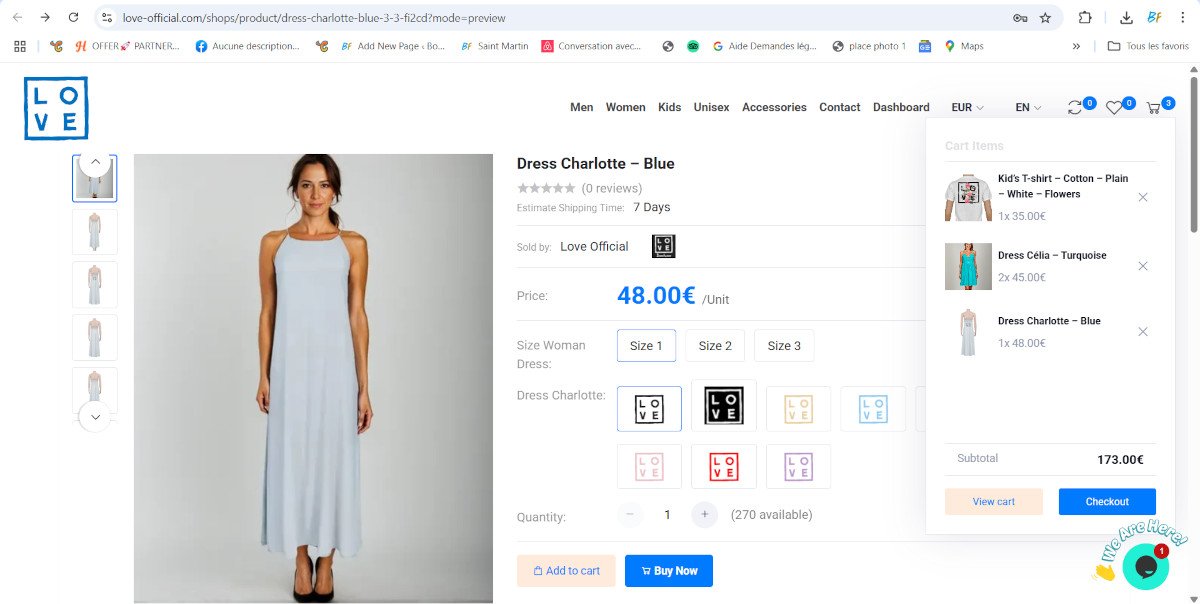Select Size 3 option
Viewport: 1200px width, 604px height.
pos(784,346)
